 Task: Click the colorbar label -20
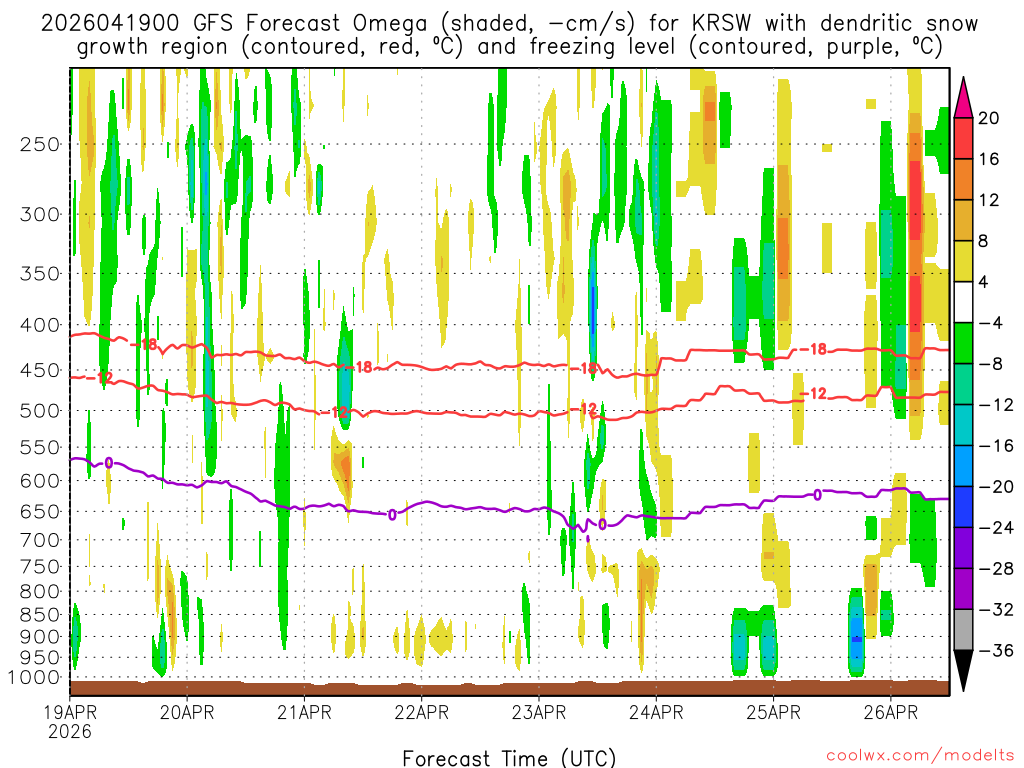(x=995, y=487)
